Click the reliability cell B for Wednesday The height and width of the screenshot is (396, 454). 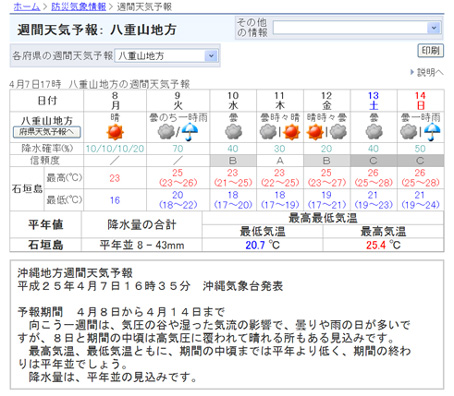click(233, 161)
